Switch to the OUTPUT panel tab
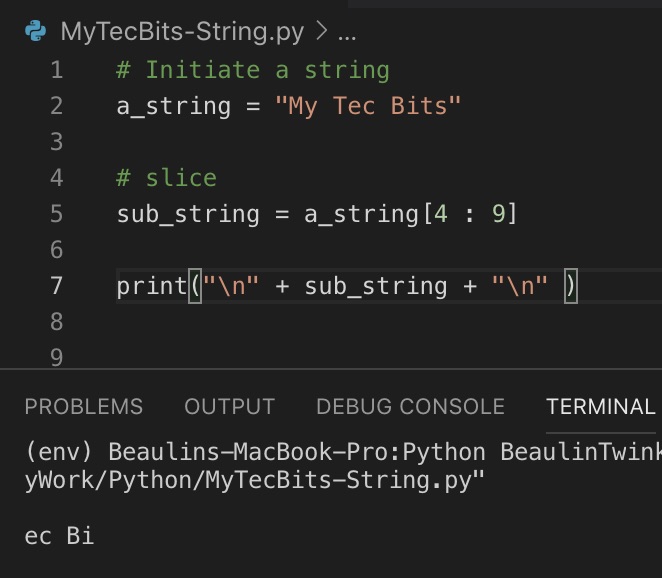The image size is (662, 578). coord(230,407)
